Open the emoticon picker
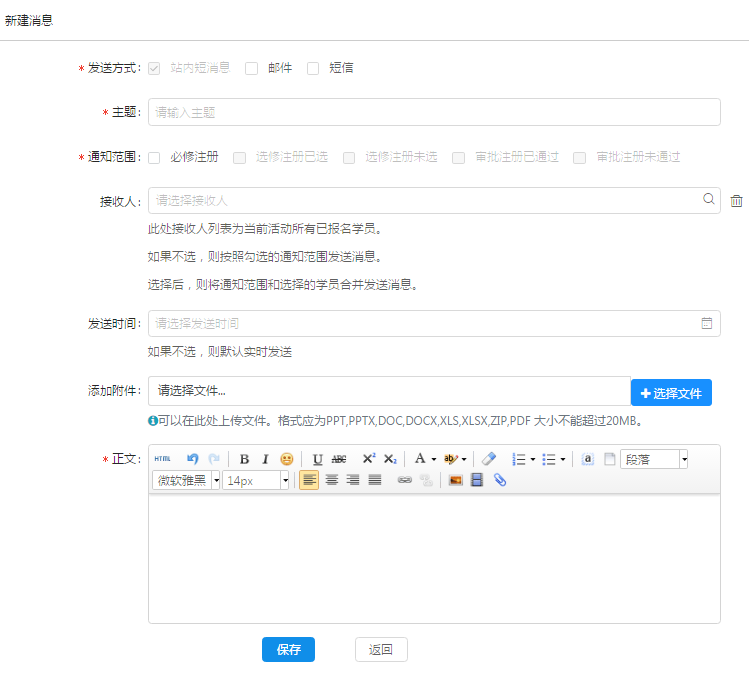 287,459
